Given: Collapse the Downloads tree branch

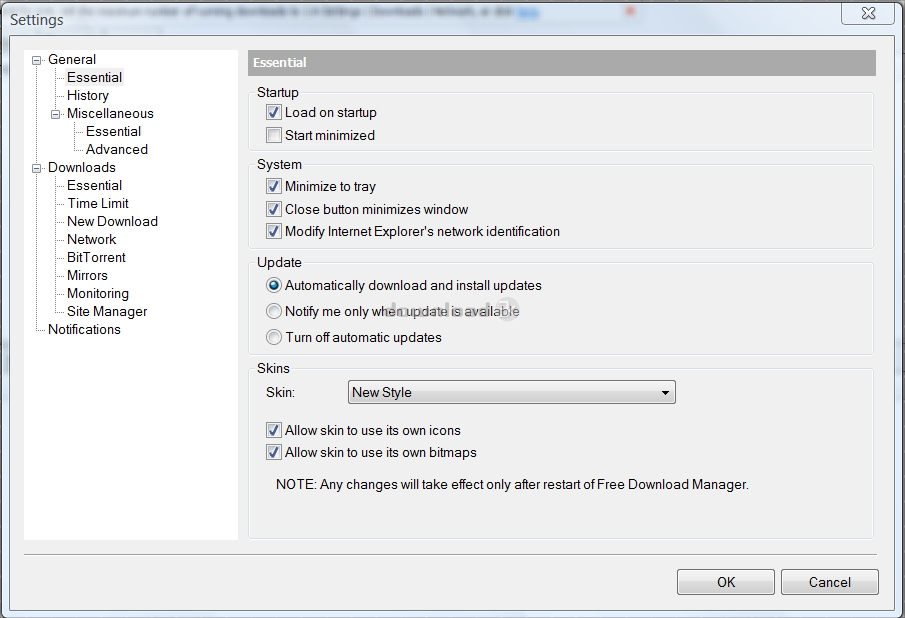Looking at the screenshot, I should point(35,167).
